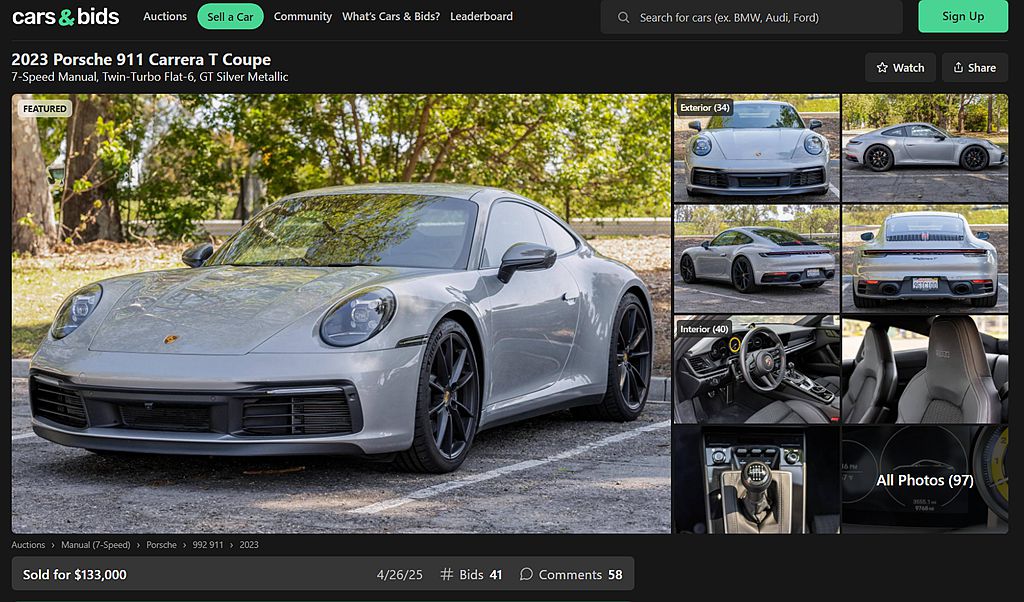Click the 7-Speed Manual subtitle text
Viewport: 1024px width, 602px height.
[x=150, y=77]
